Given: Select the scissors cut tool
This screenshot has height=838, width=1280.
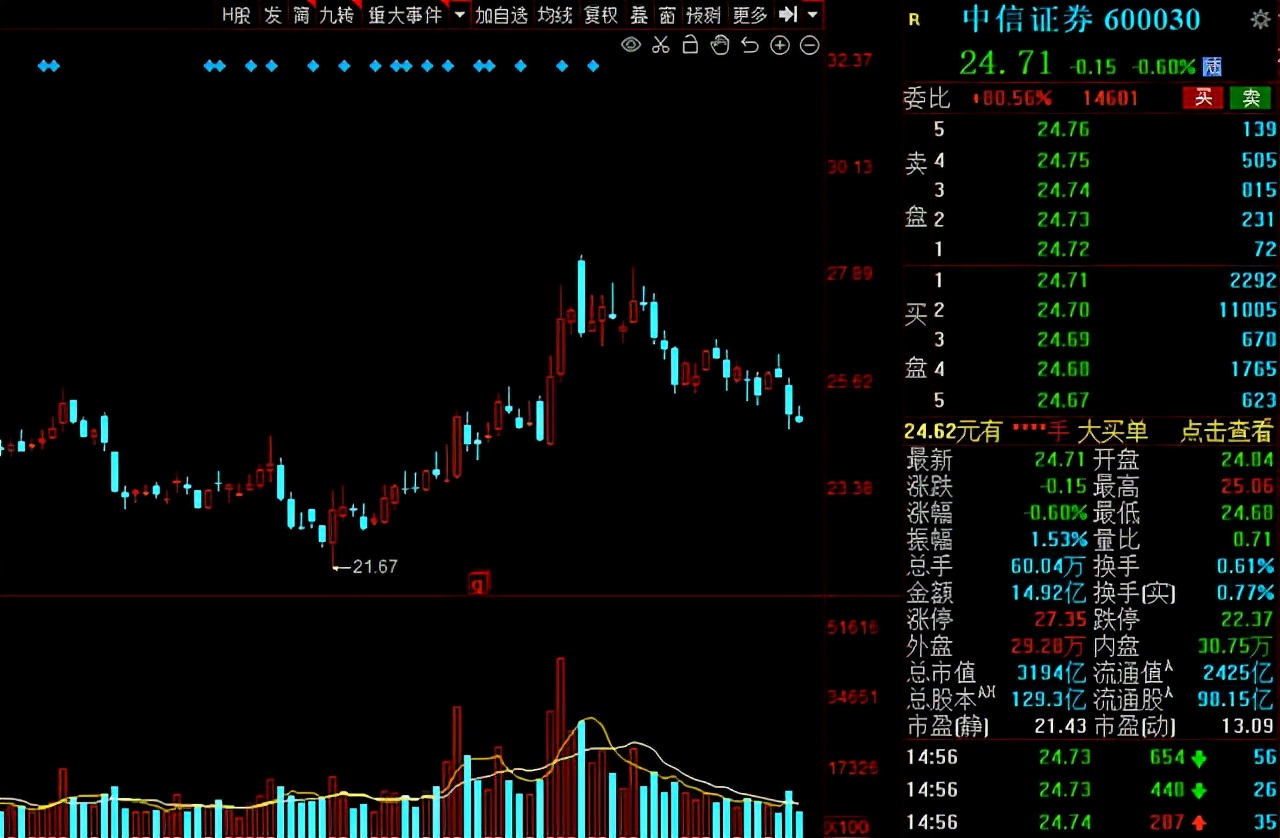Looking at the screenshot, I should click(x=660, y=45).
